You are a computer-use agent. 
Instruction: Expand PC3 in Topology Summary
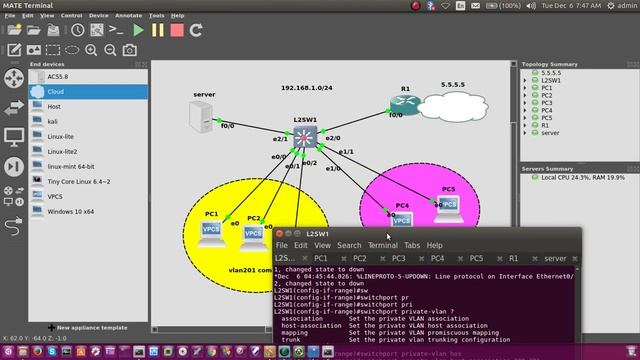(525, 103)
